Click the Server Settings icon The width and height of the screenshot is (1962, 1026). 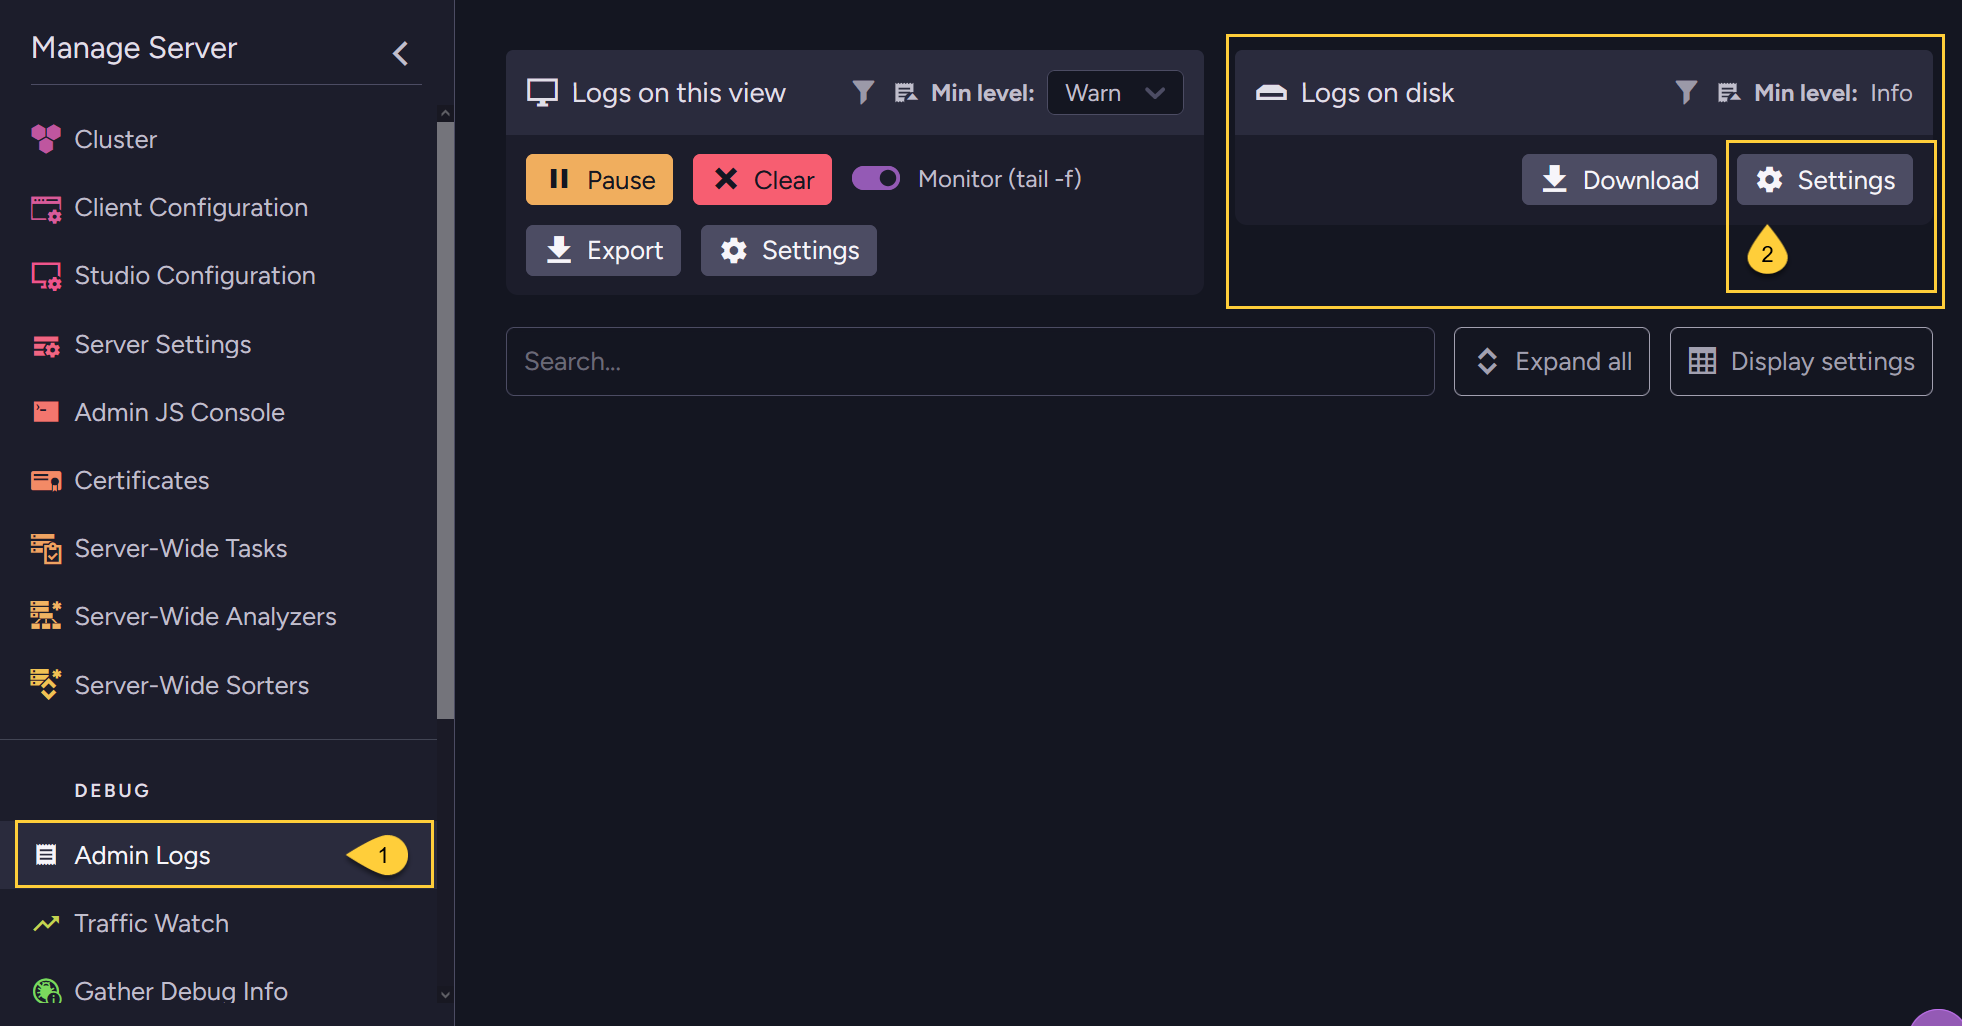click(46, 346)
